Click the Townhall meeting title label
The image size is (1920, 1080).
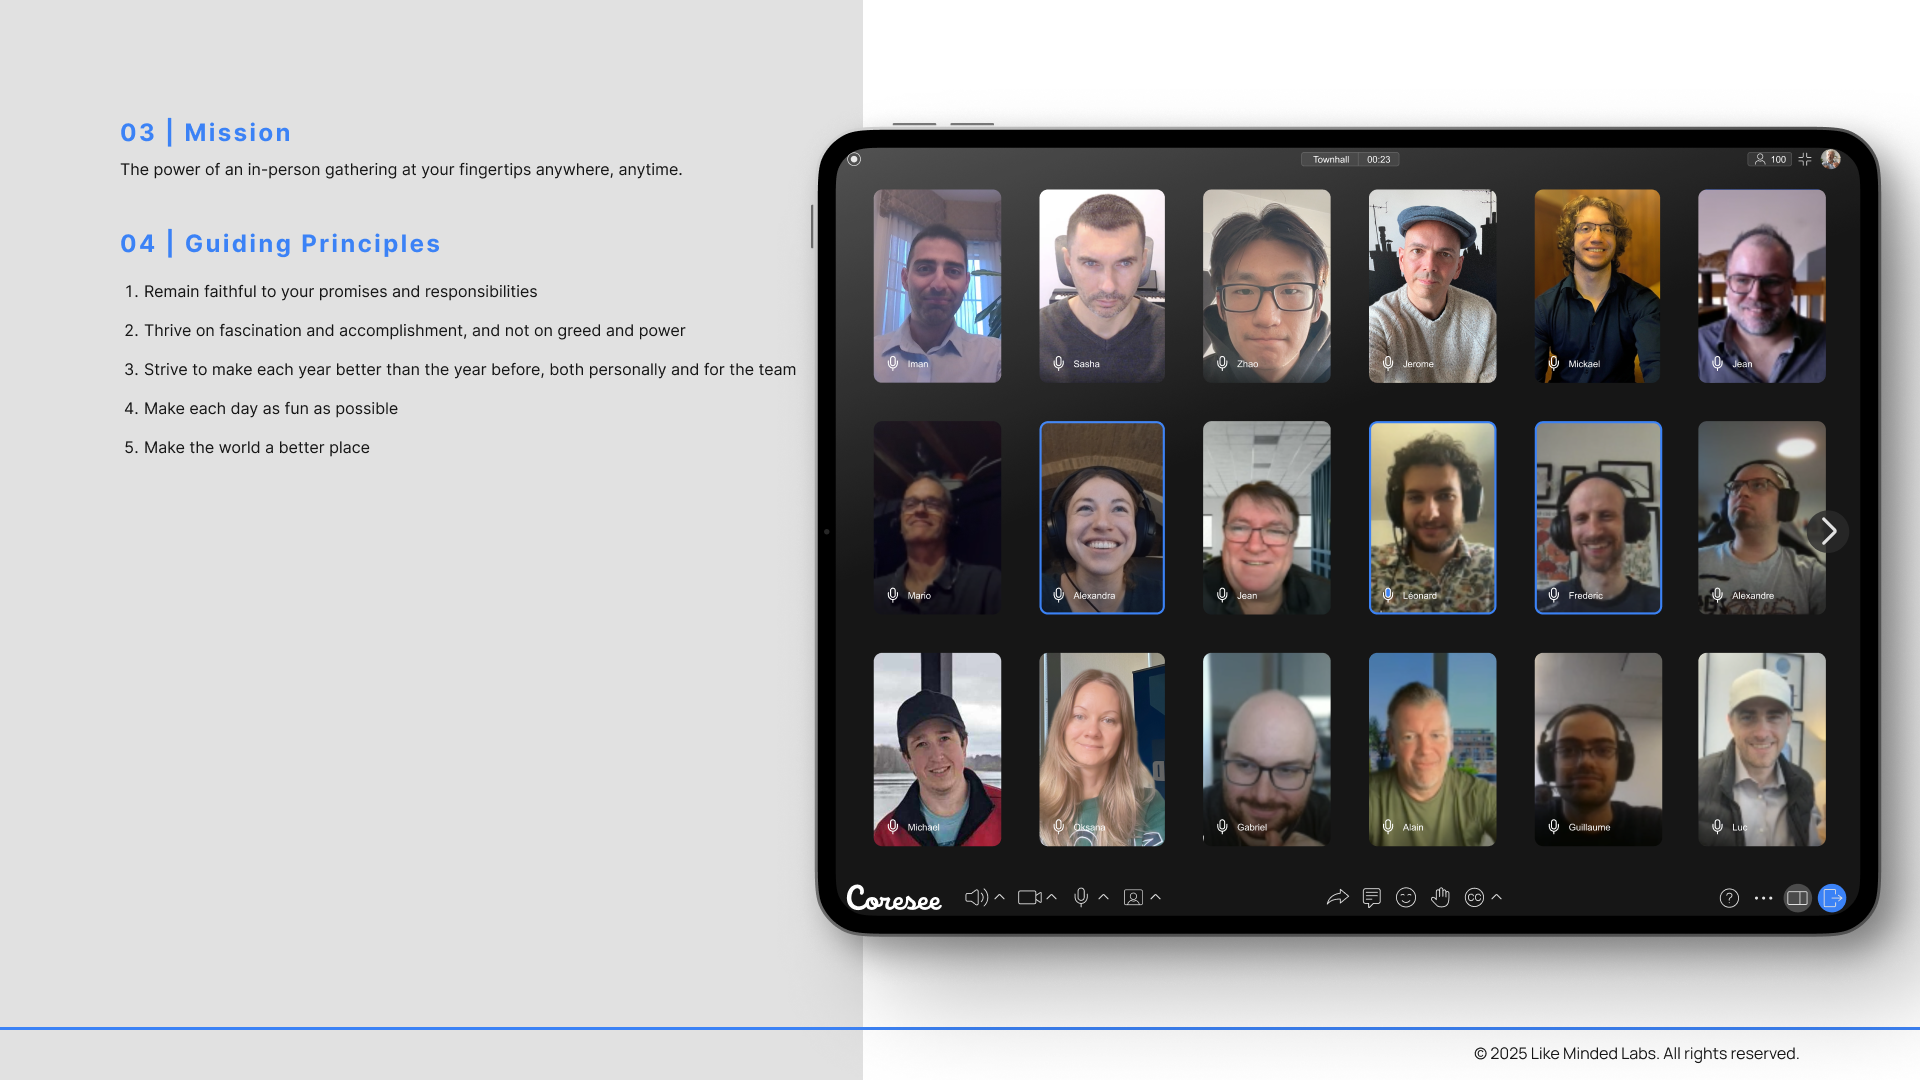click(1330, 159)
